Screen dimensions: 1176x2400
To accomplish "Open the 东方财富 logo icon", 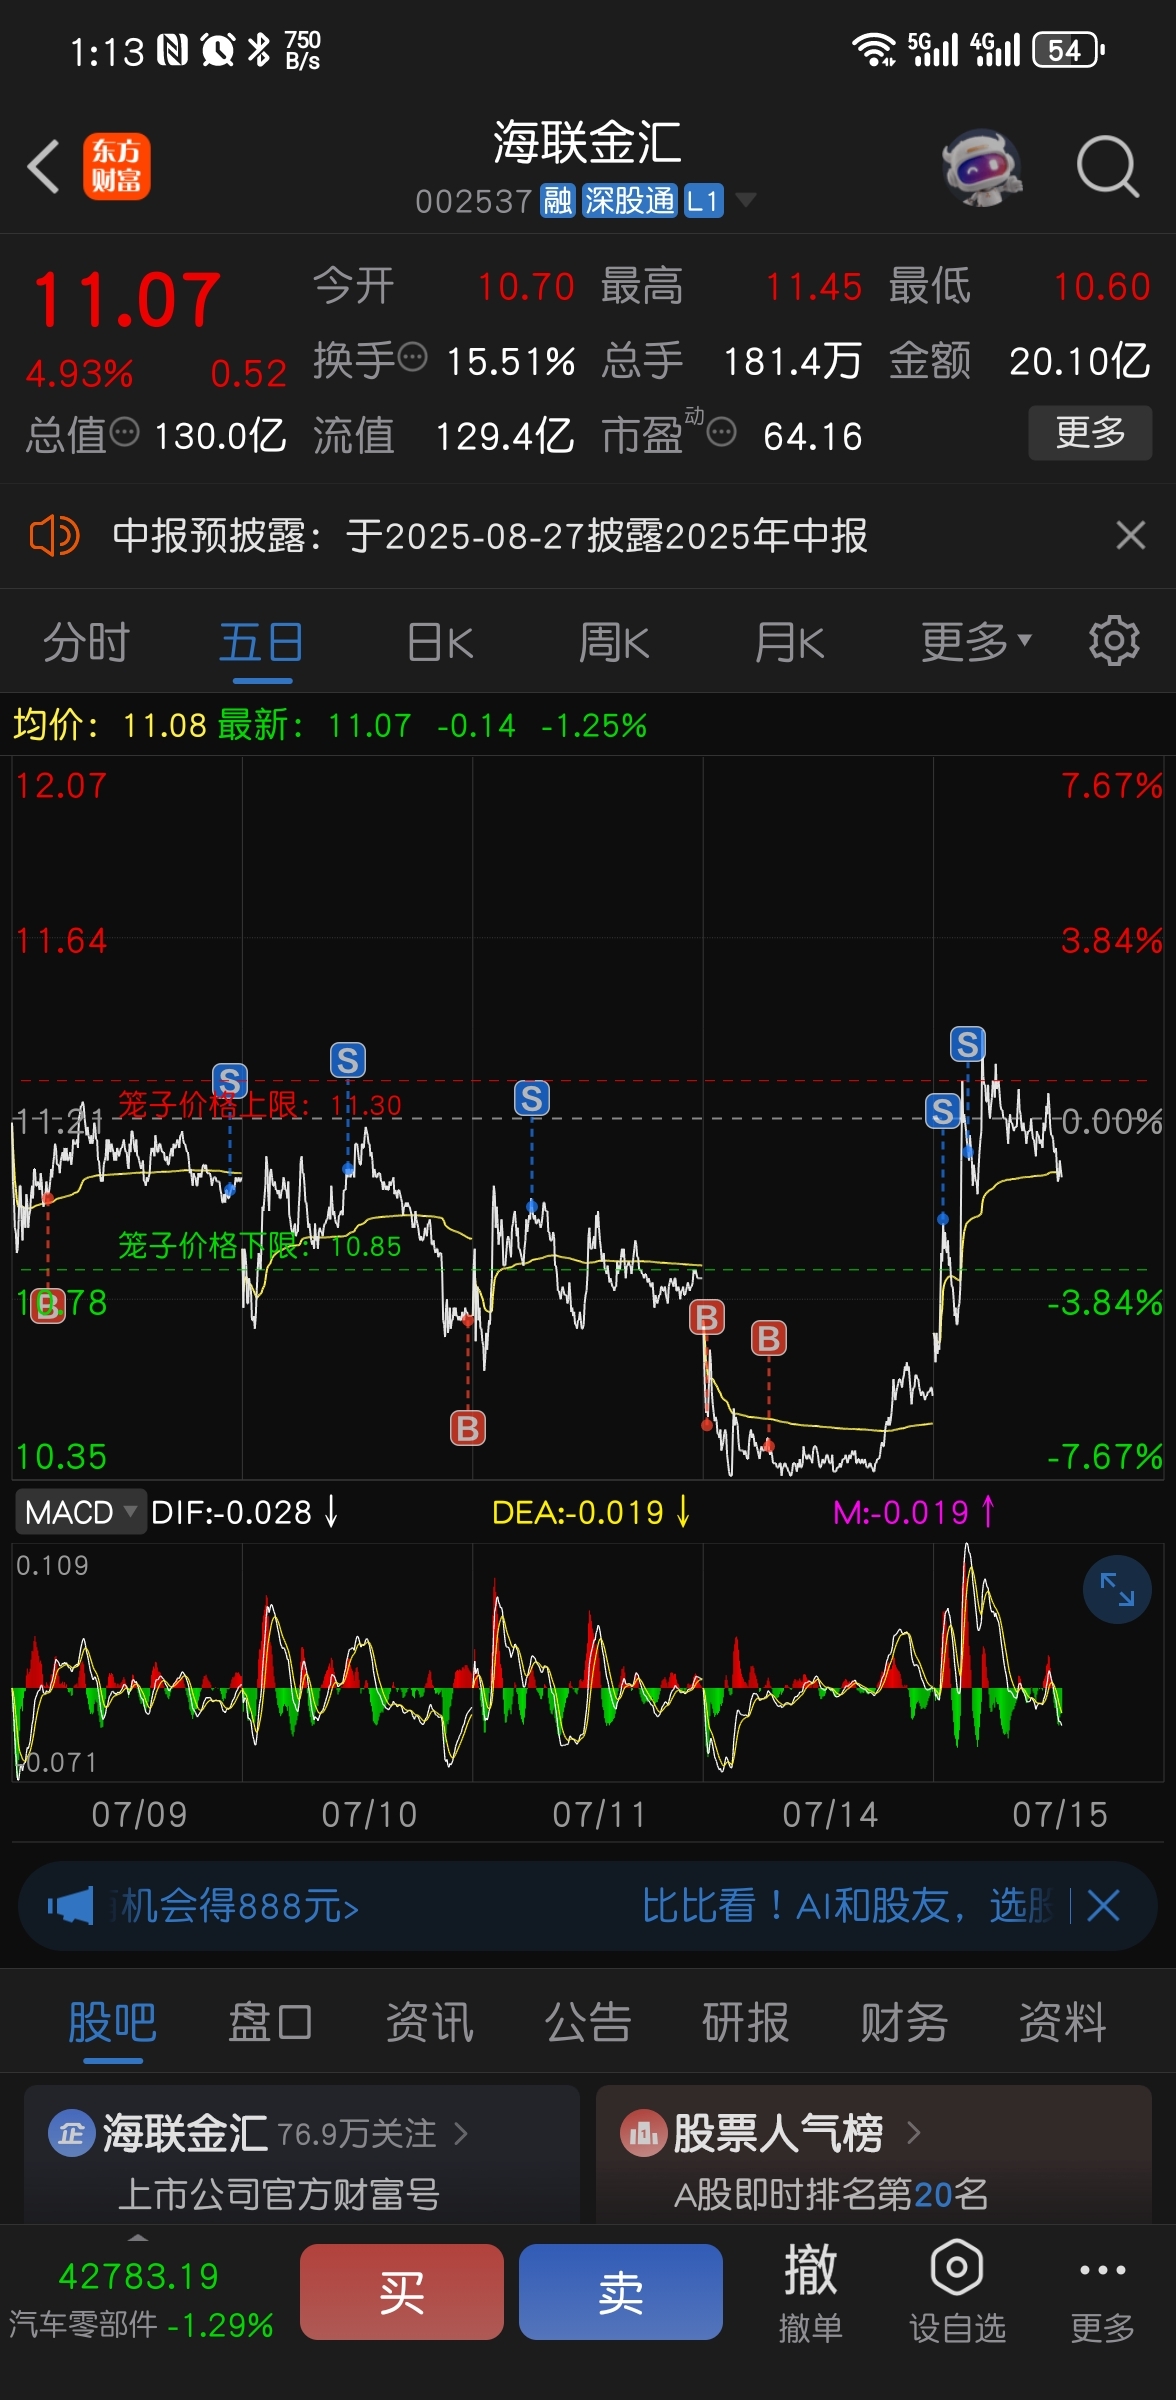I will tap(116, 166).
